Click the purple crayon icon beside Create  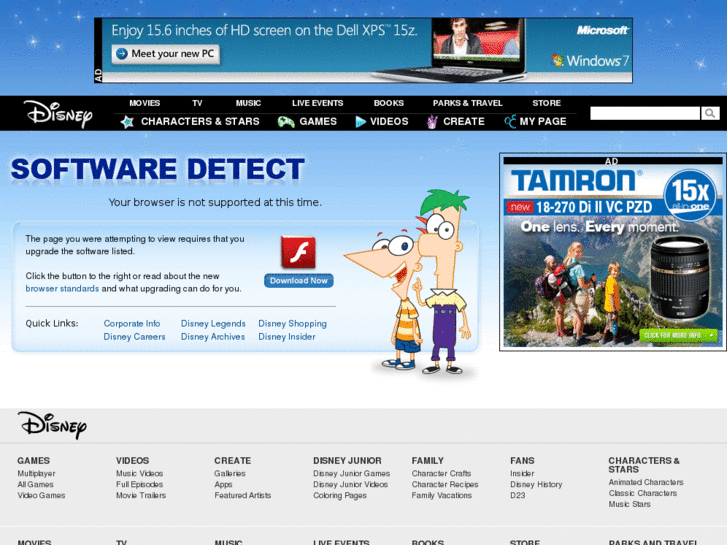[x=432, y=122]
